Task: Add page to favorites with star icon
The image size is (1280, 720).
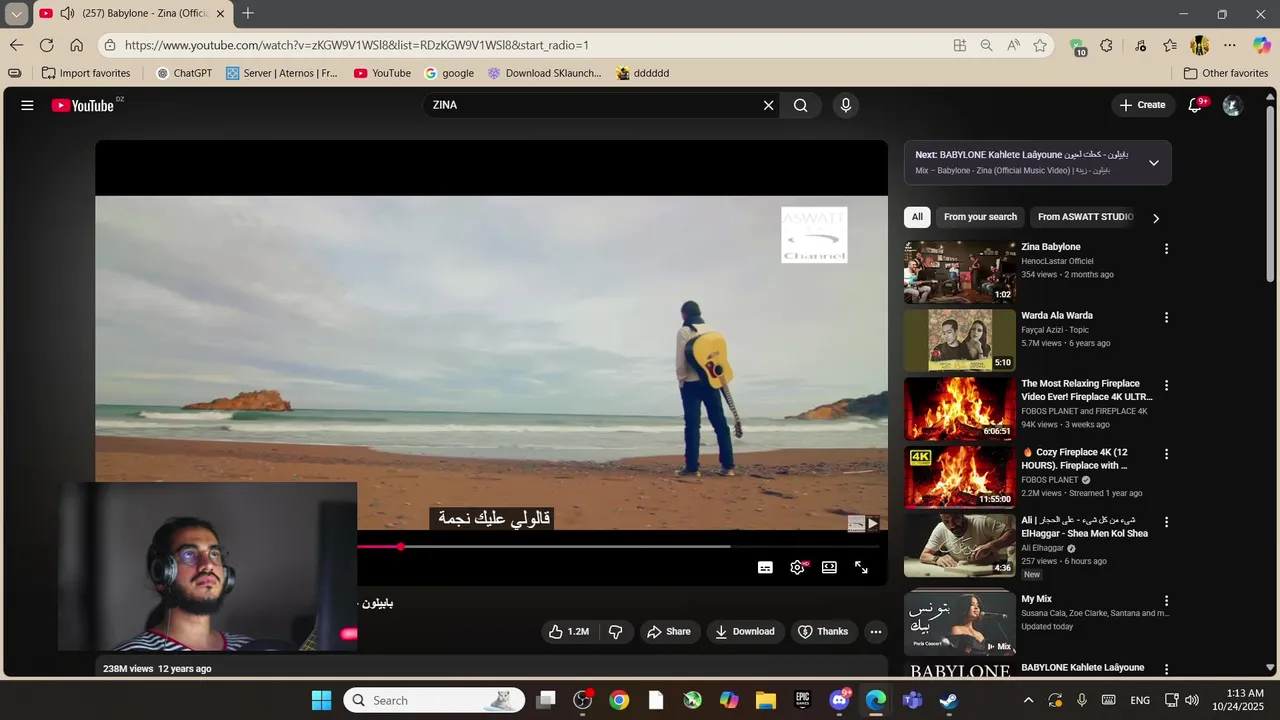Action: tap(1040, 45)
